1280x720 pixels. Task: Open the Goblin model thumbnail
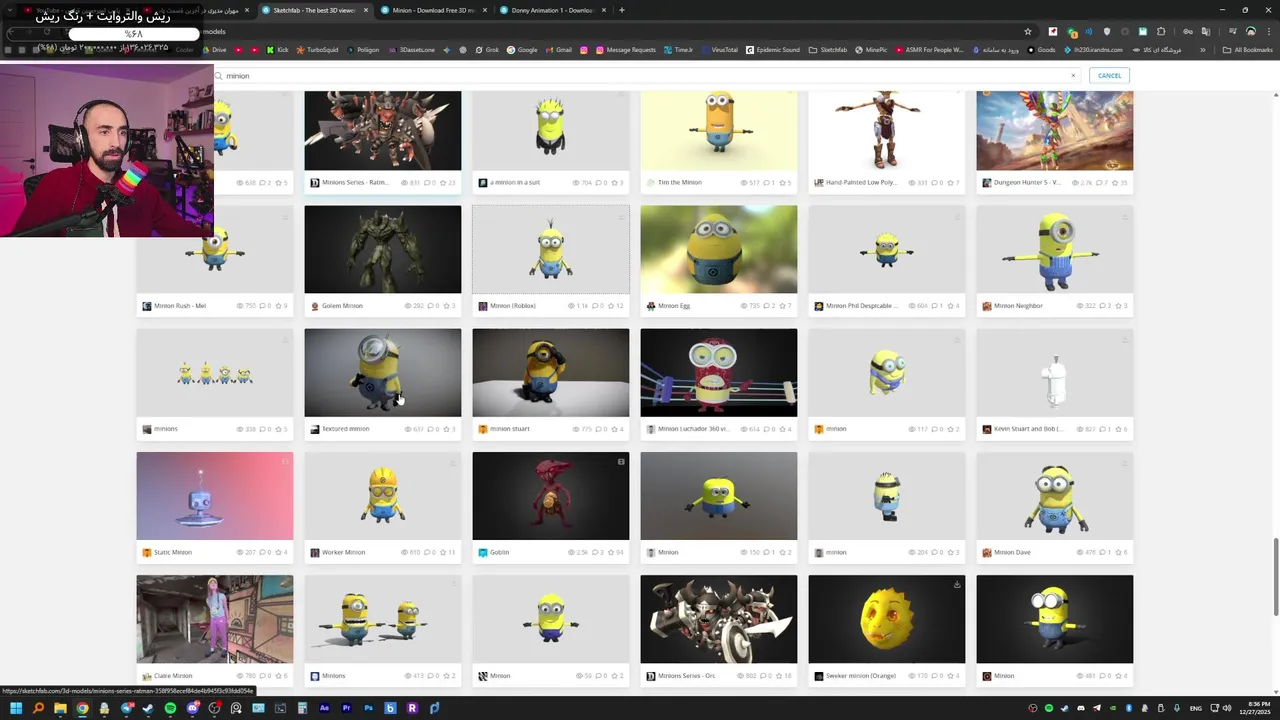click(x=551, y=496)
